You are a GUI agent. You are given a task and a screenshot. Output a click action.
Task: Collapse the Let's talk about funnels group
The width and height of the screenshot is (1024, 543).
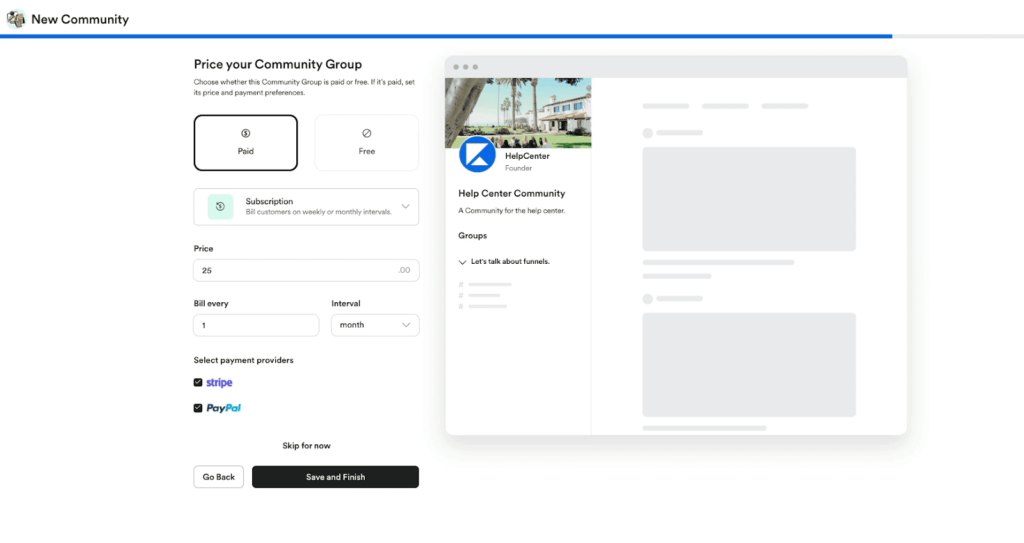(x=462, y=262)
